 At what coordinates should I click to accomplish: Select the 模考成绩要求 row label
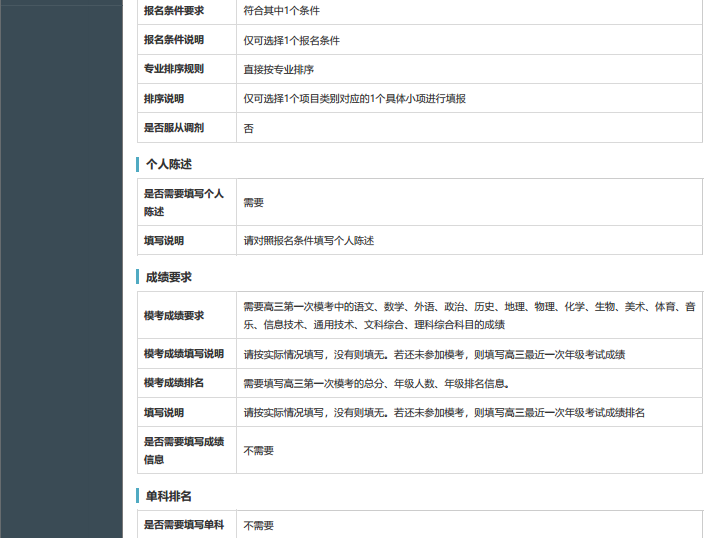coord(173,315)
